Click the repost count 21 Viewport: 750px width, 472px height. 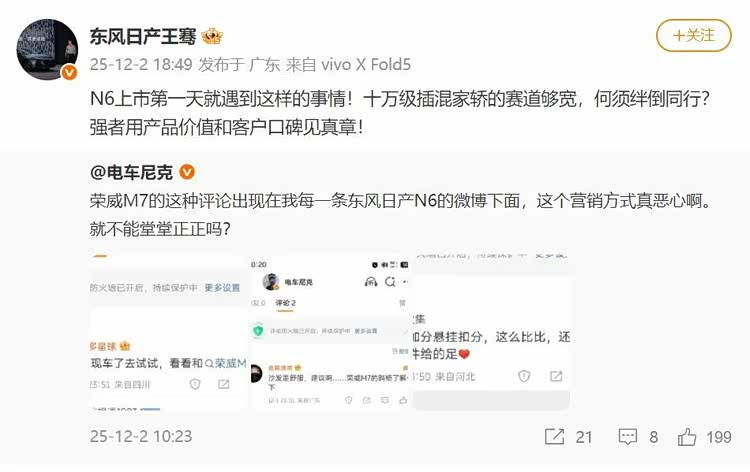coord(584,437)
